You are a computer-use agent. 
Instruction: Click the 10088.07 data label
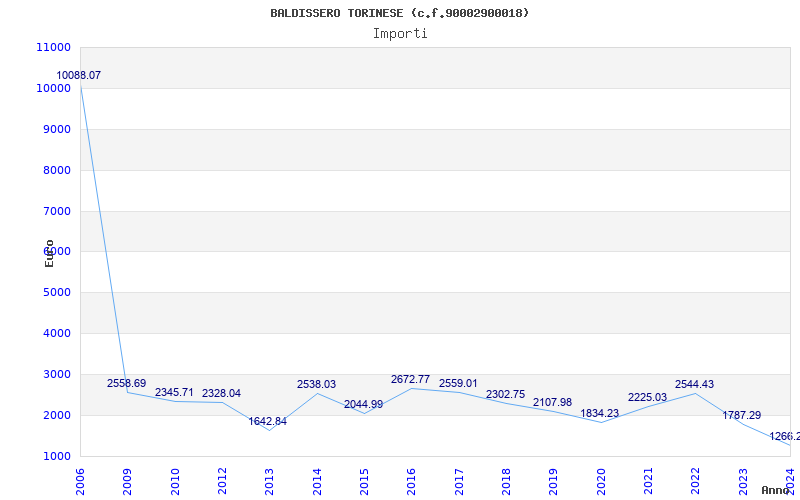coord(79,76)
